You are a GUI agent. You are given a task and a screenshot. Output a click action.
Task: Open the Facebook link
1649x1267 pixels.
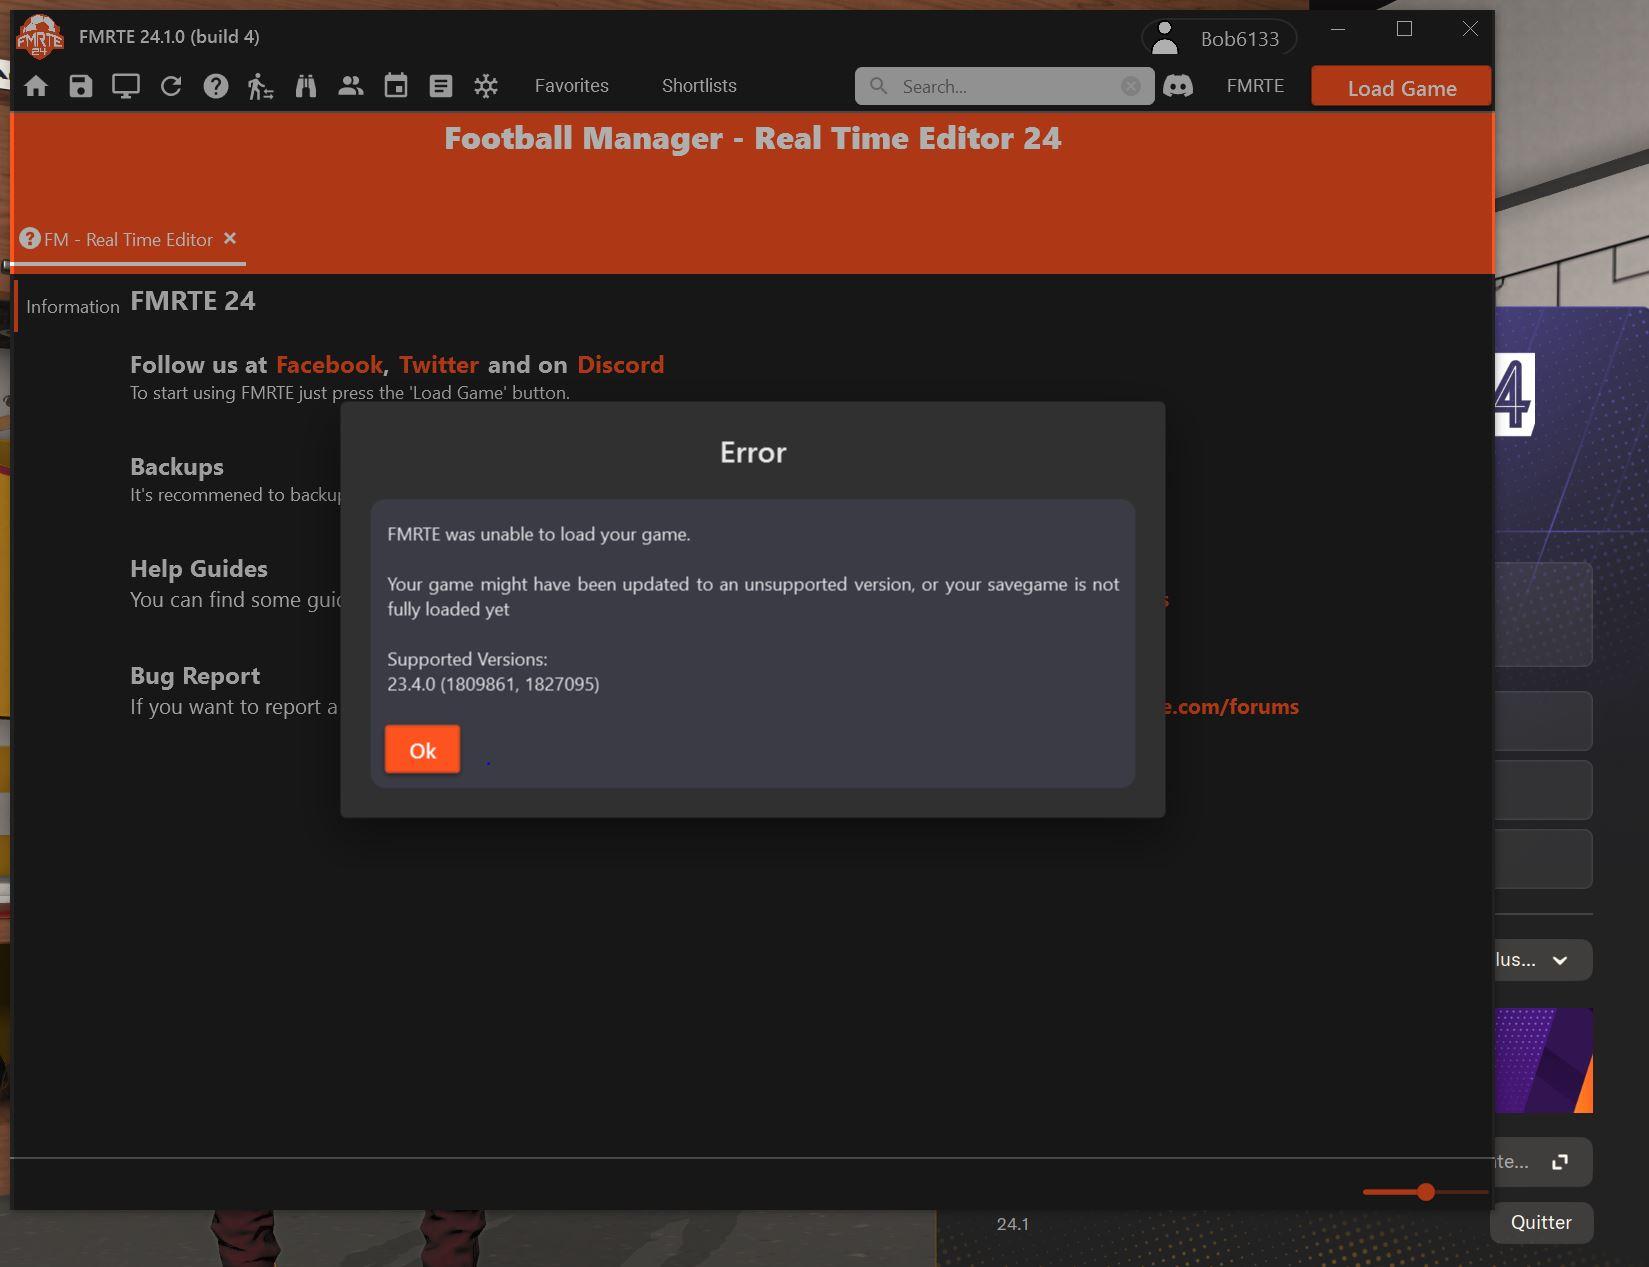pos(329,365)
